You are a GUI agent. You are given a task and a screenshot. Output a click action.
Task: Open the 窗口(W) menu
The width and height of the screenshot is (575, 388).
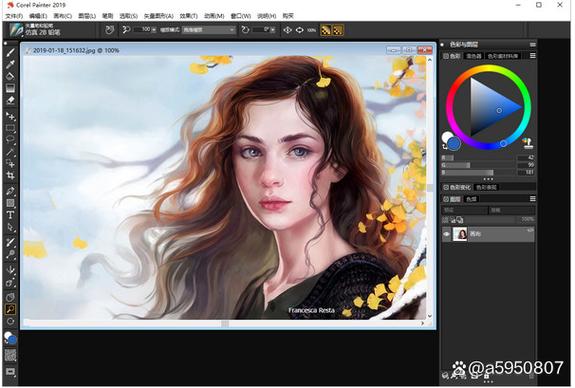pos(241,16)
